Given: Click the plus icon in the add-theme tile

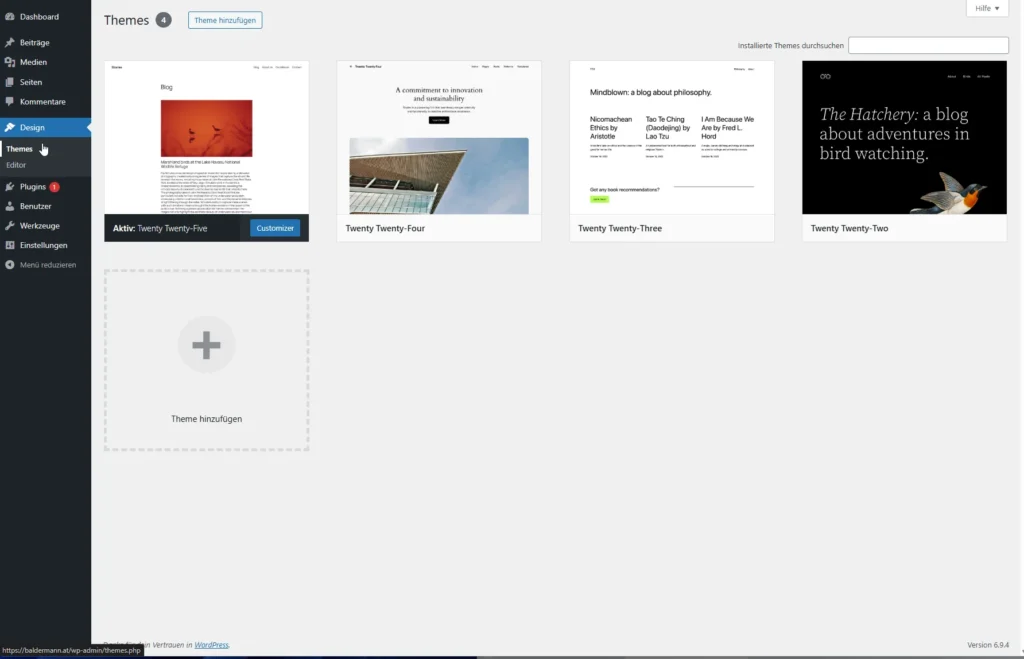Looking at the screenshot, I should point(206,345).
